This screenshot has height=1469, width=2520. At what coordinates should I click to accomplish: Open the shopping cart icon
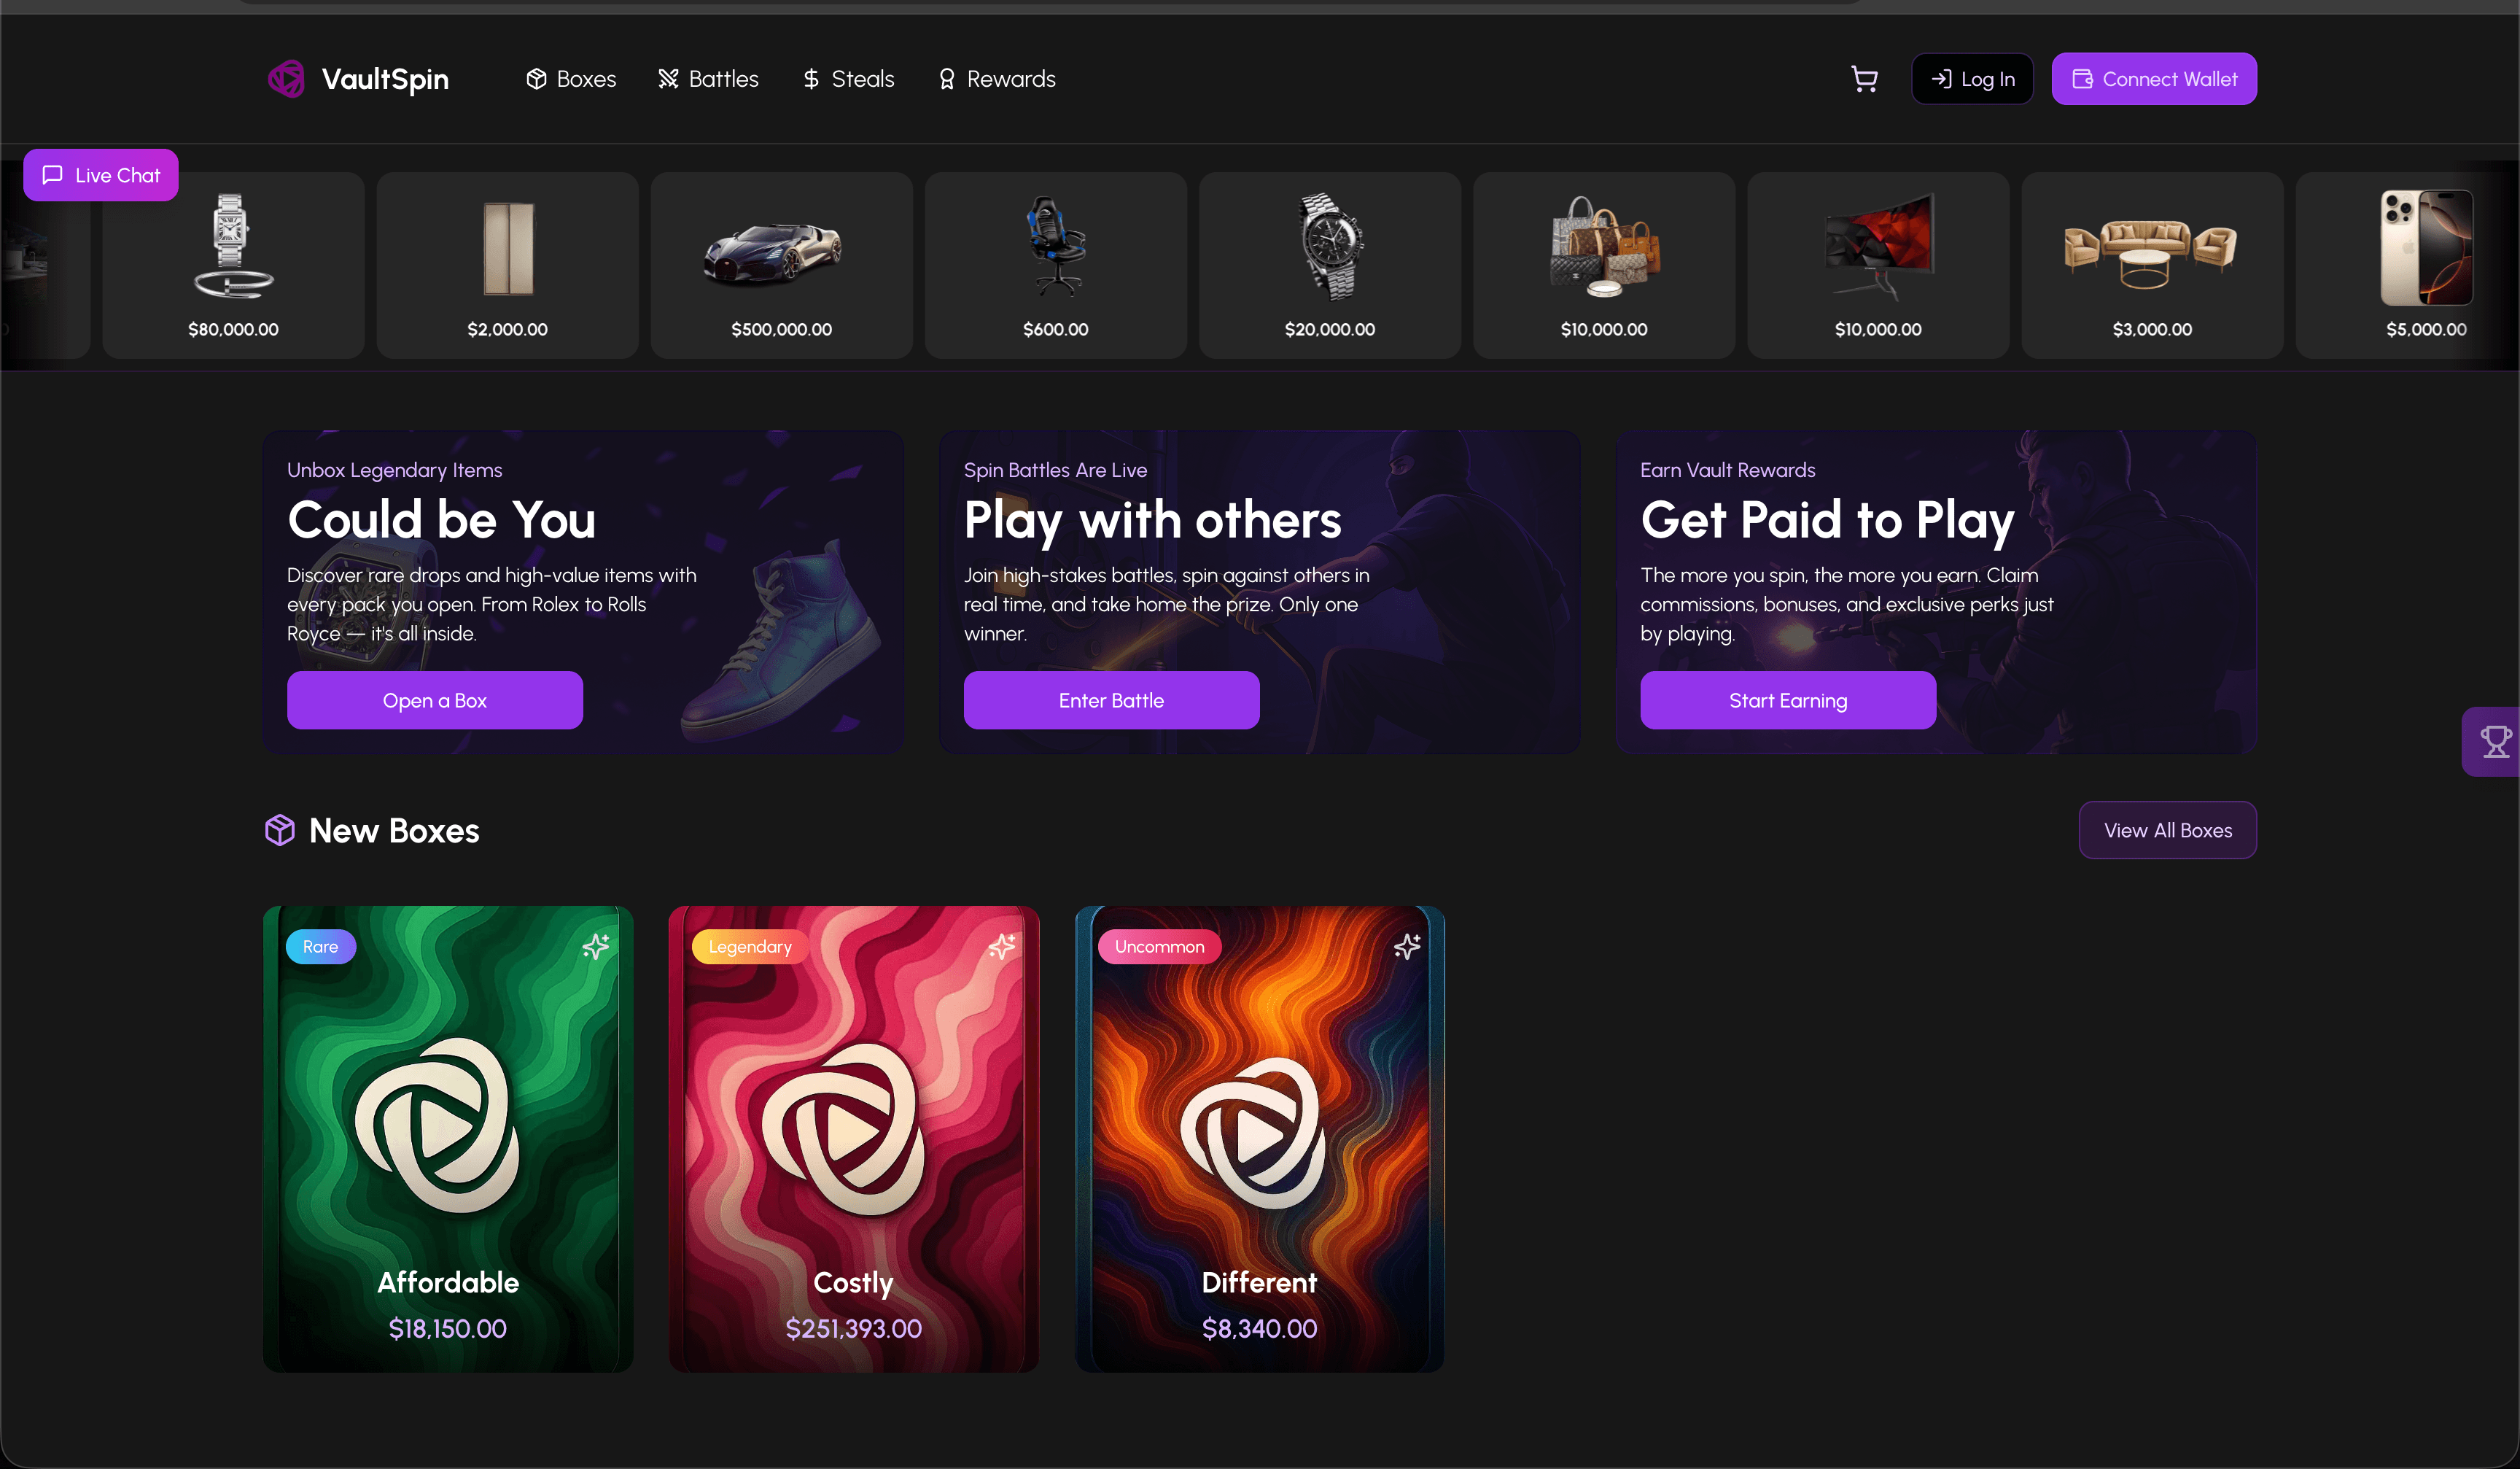1864,79
